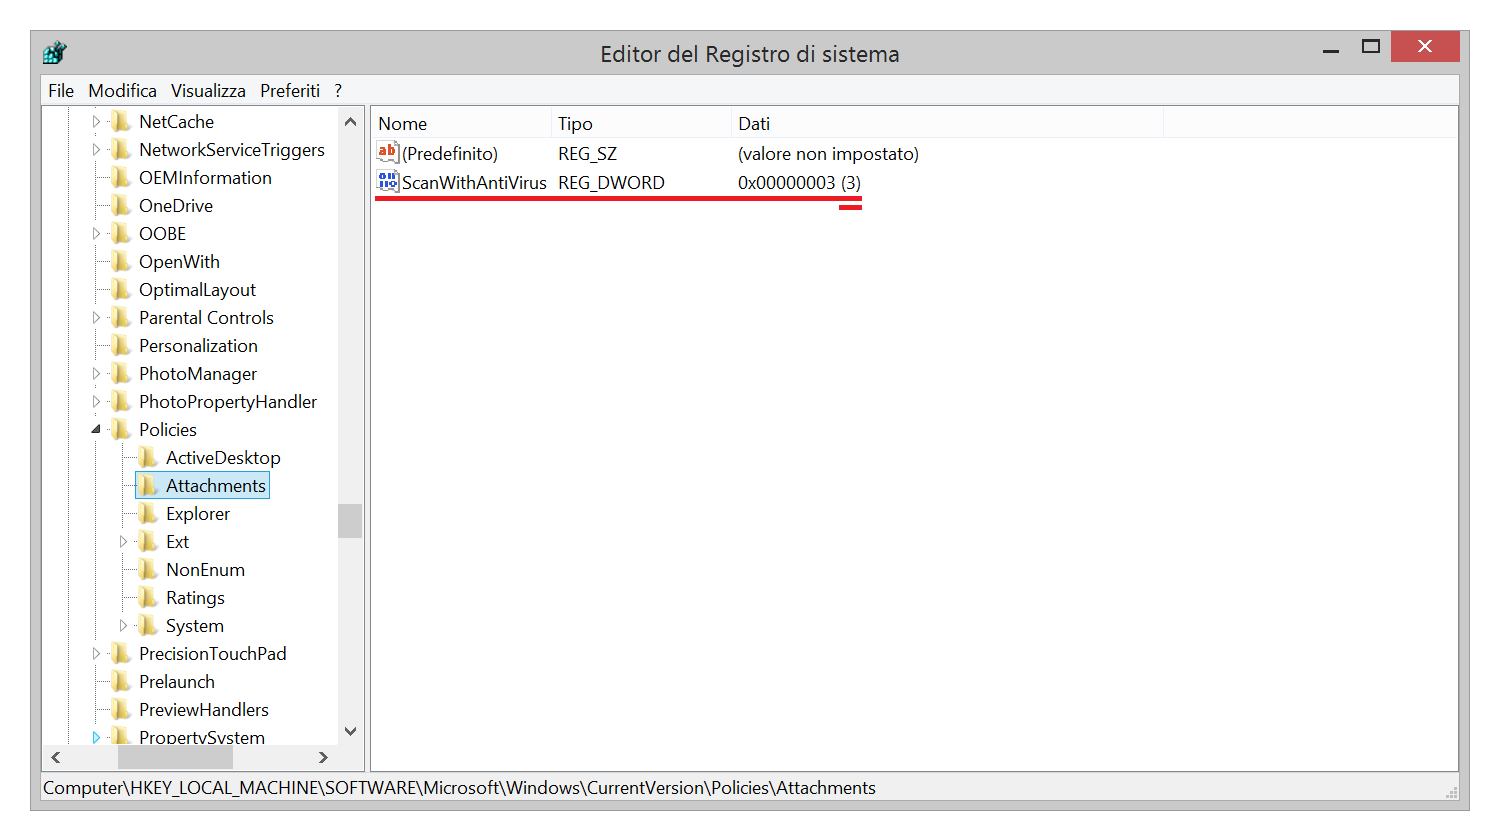The width and height of the screenshot is (1500, 840).
Task: Click the Registry Editor app icon in title bar
Action: coord(55,53)
